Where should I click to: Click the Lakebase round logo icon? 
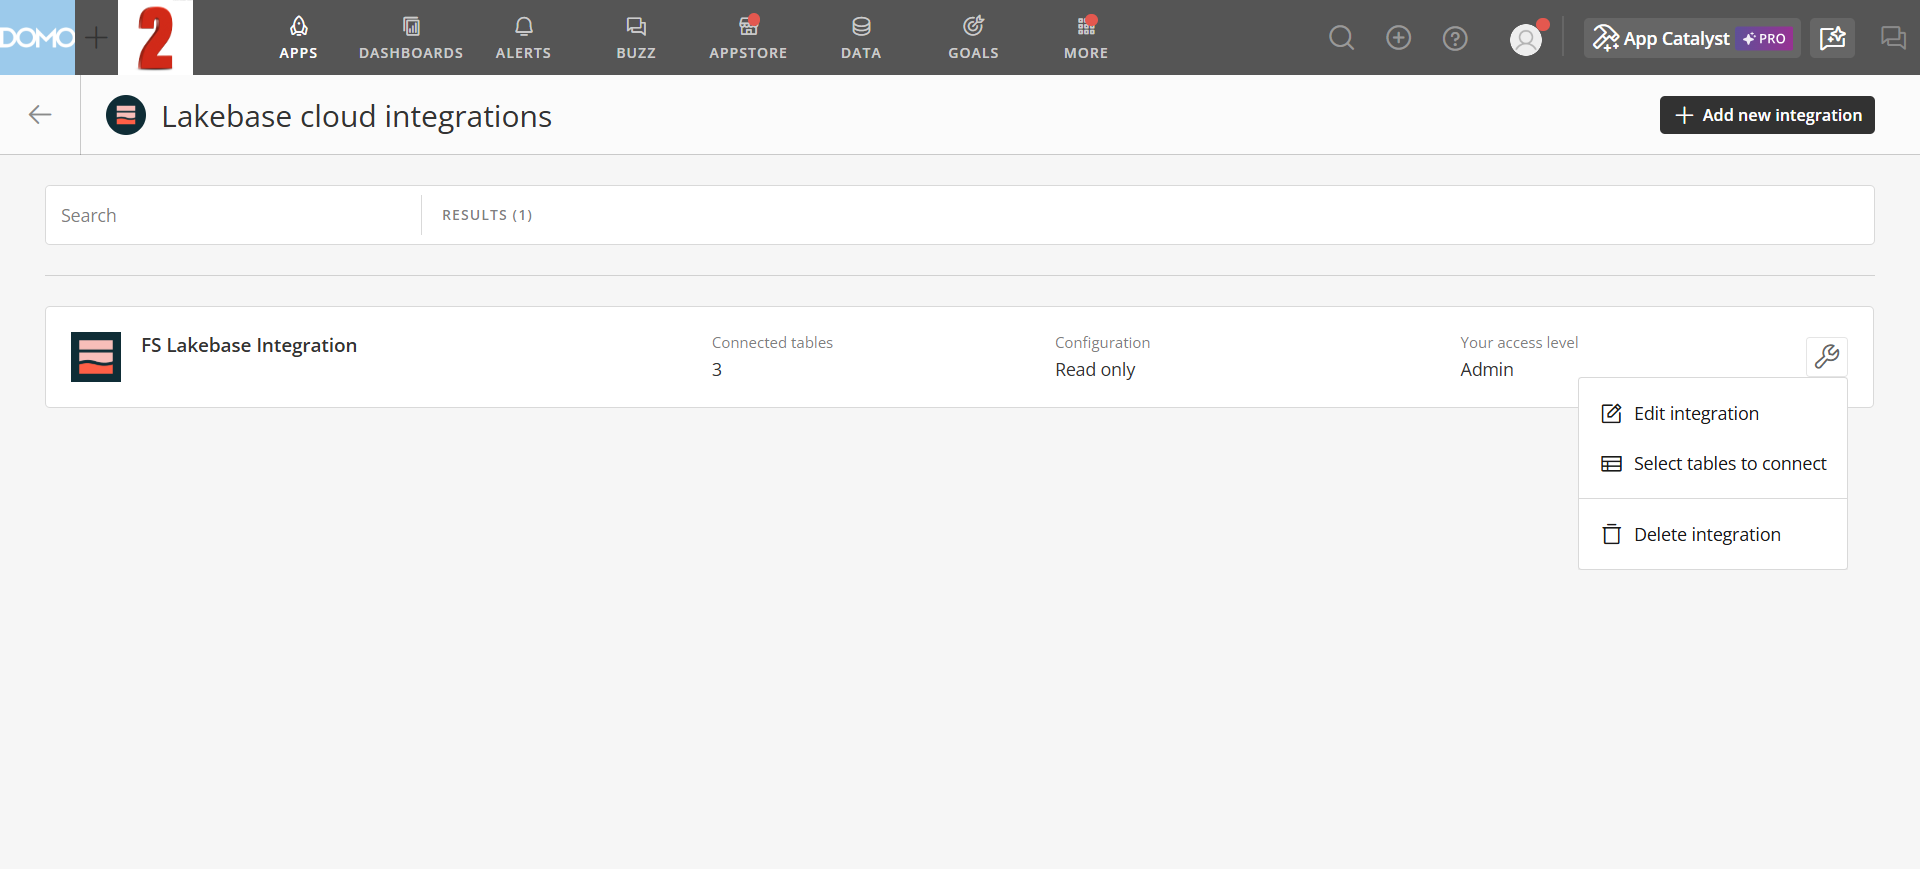pos(126,115)
